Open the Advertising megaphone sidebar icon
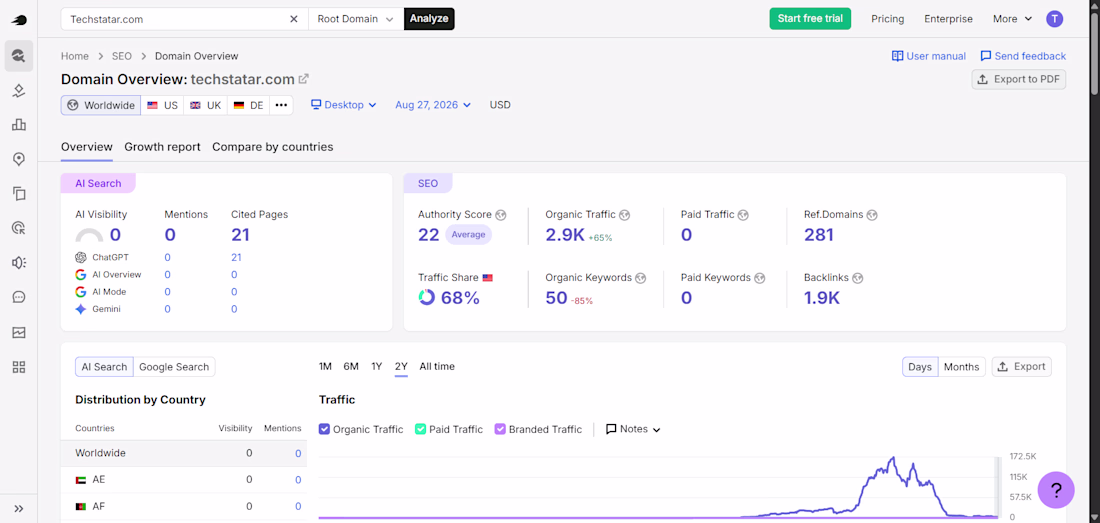 click(x=19, y=262)
